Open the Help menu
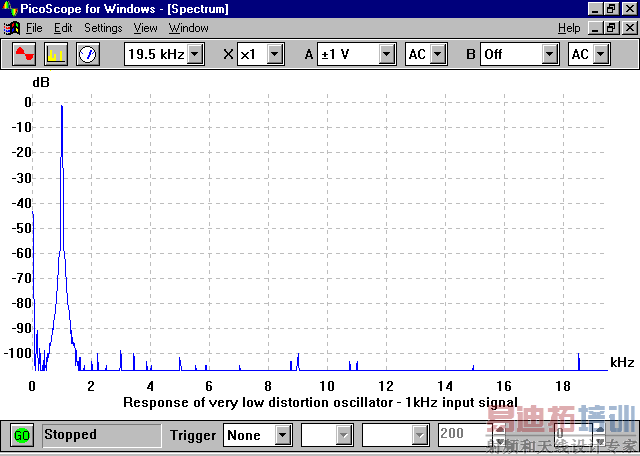Image resolution: width=640 pixels, height=456 pixels. click(569, 28)
